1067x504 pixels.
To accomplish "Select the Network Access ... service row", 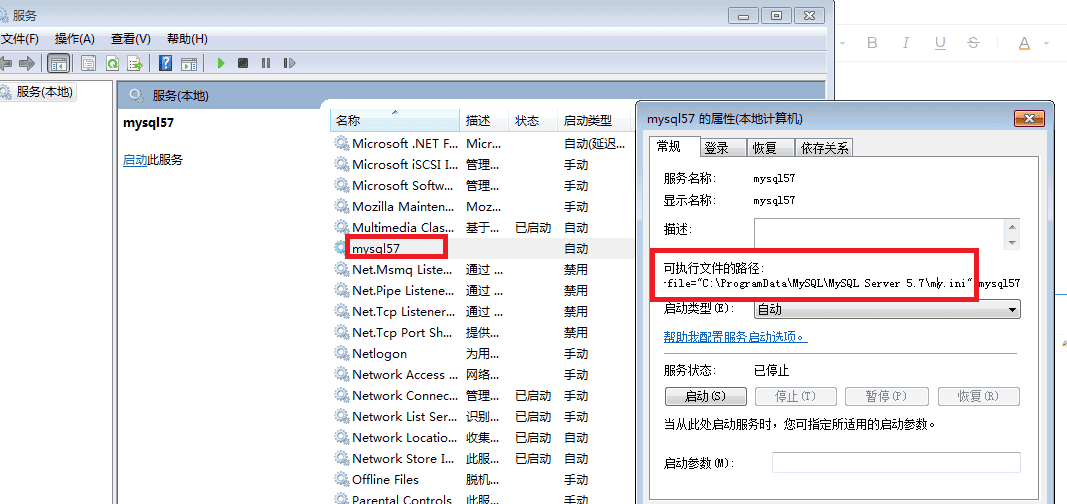I will 482,374.
